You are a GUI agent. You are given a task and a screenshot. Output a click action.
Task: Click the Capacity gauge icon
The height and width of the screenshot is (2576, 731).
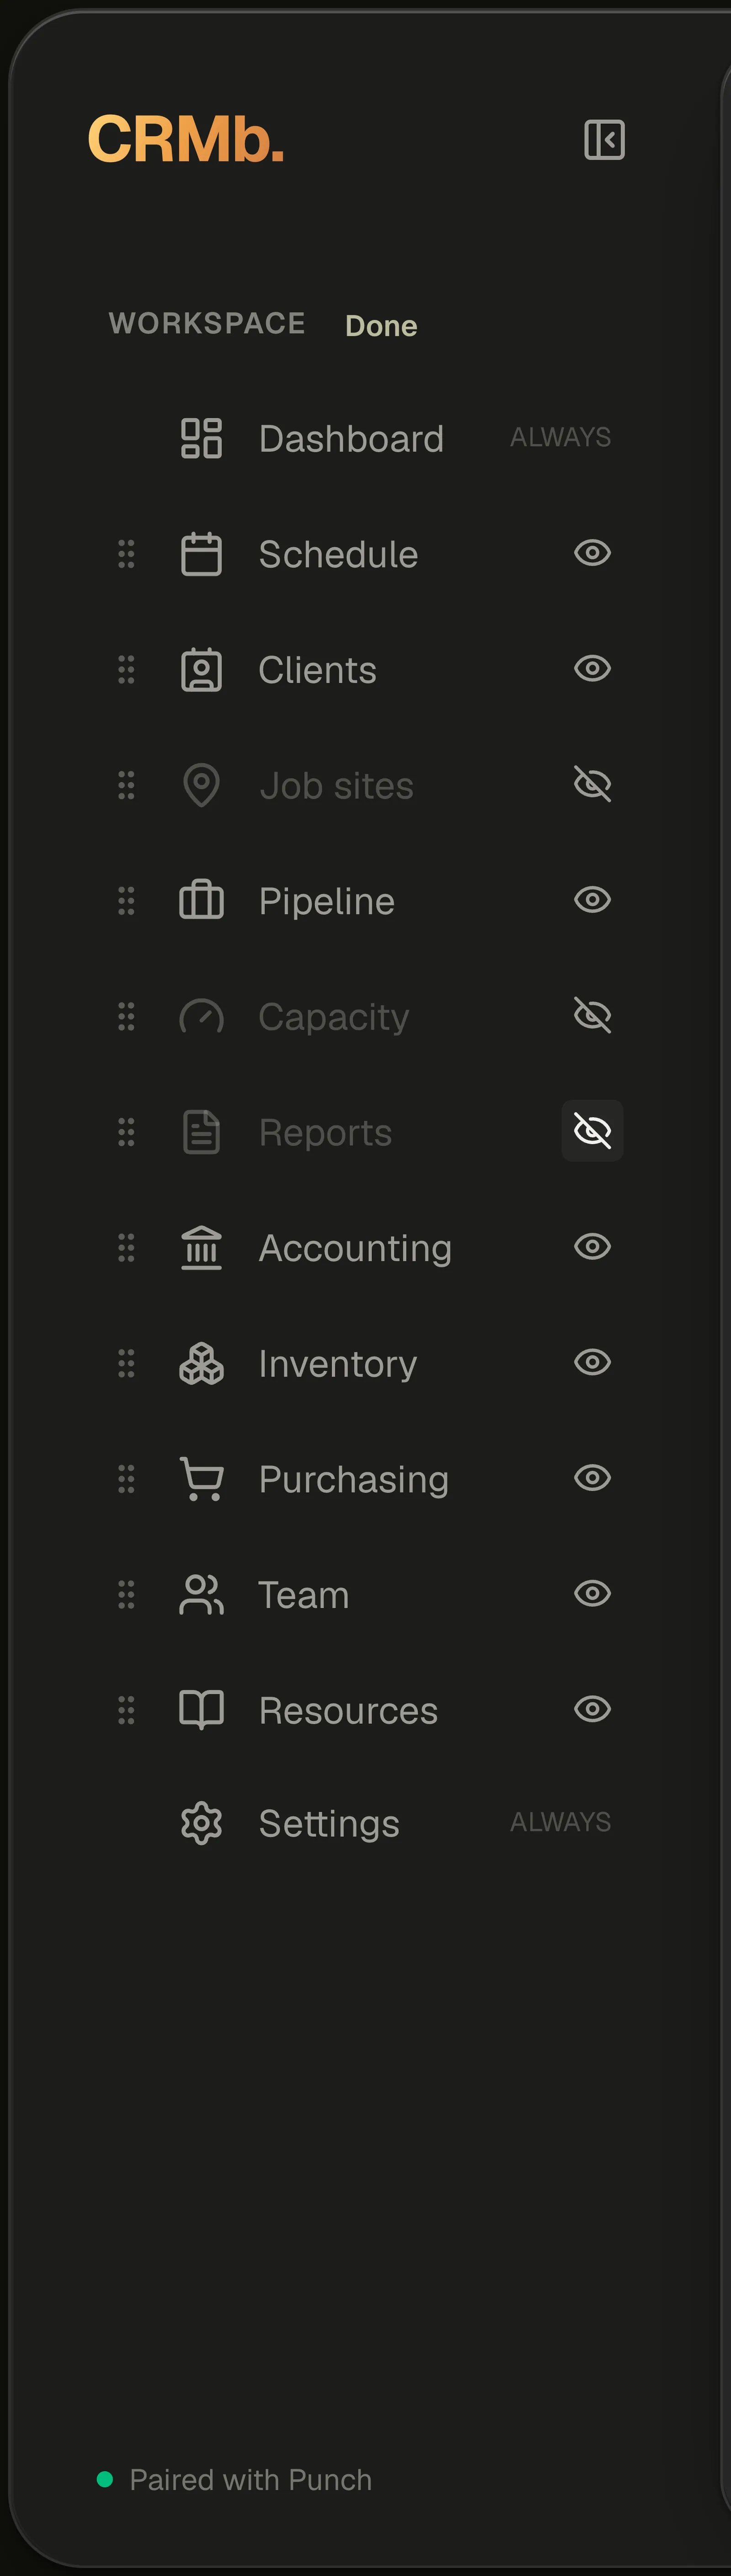click(201, 1016)
